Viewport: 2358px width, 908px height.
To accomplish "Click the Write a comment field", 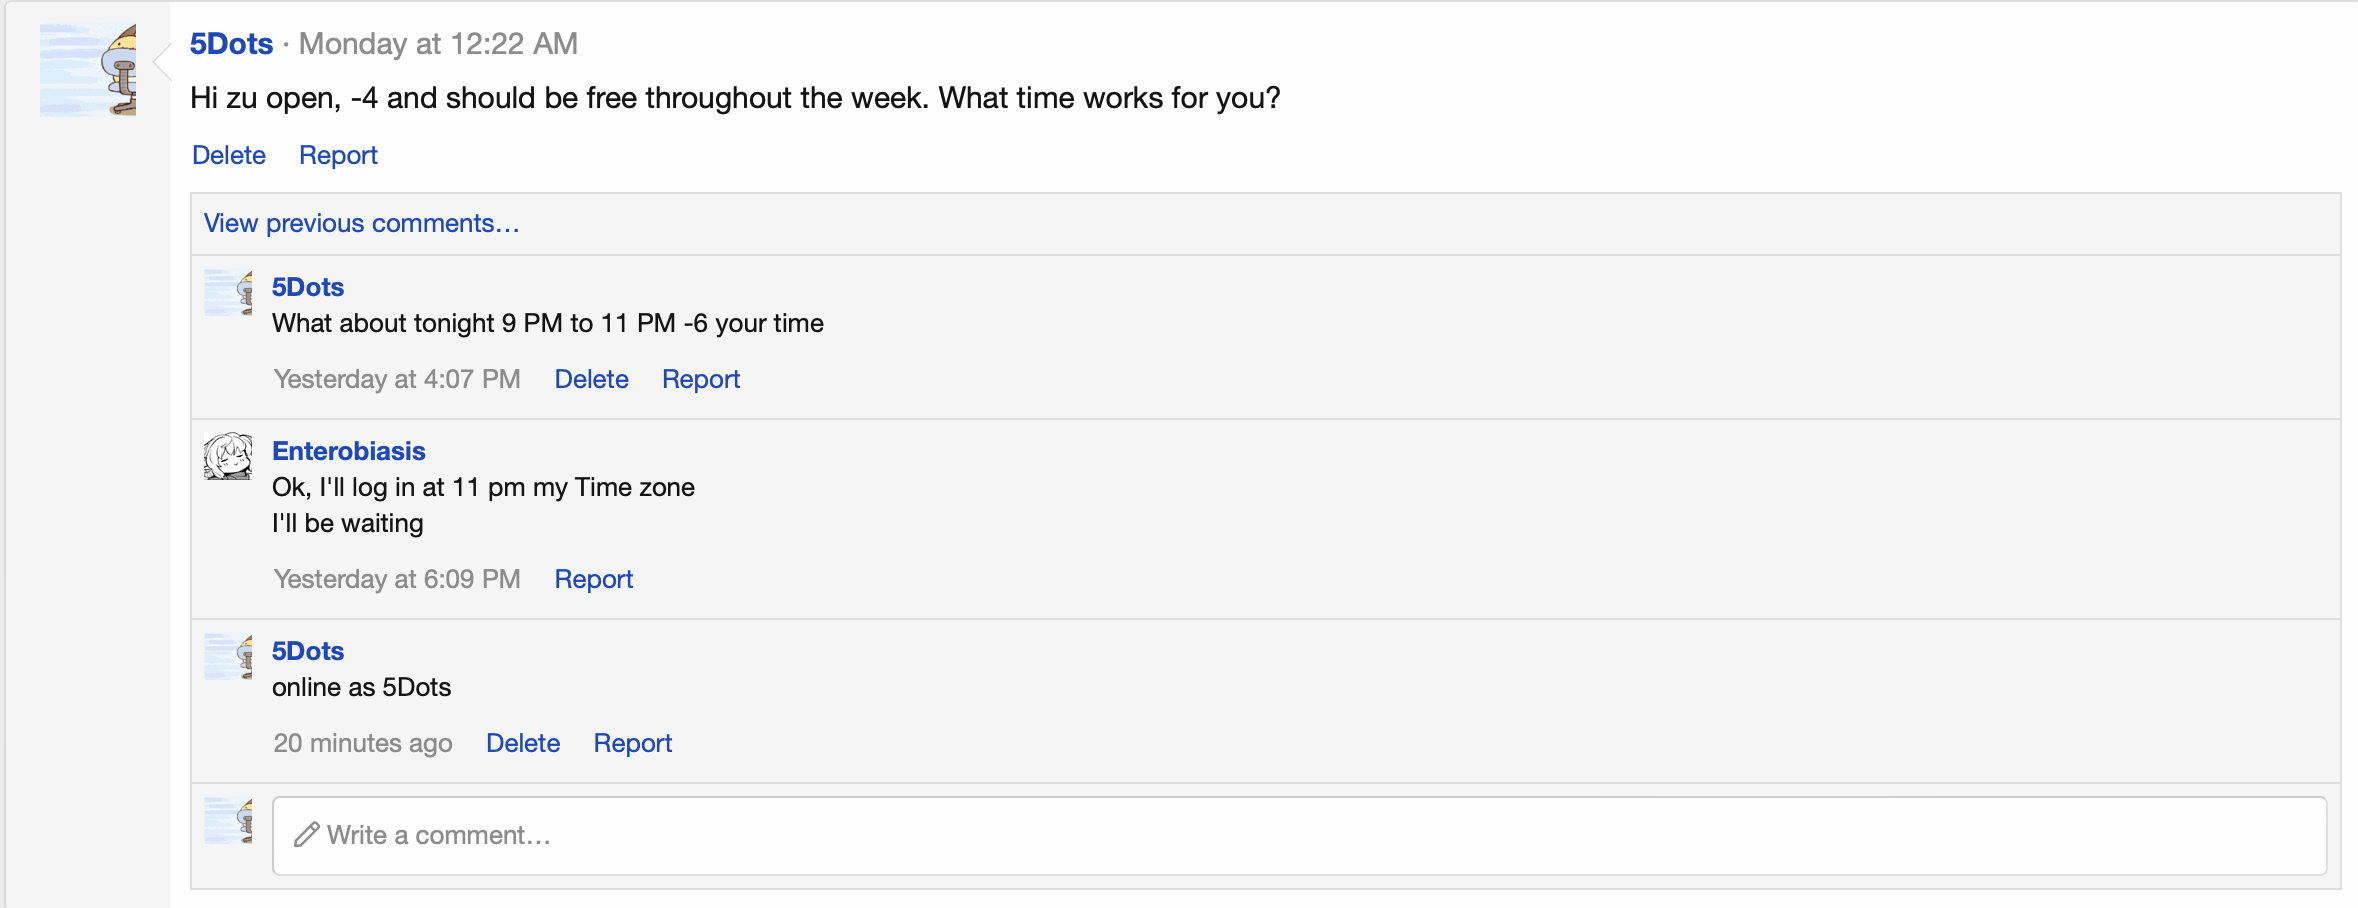I will 1299,836.
